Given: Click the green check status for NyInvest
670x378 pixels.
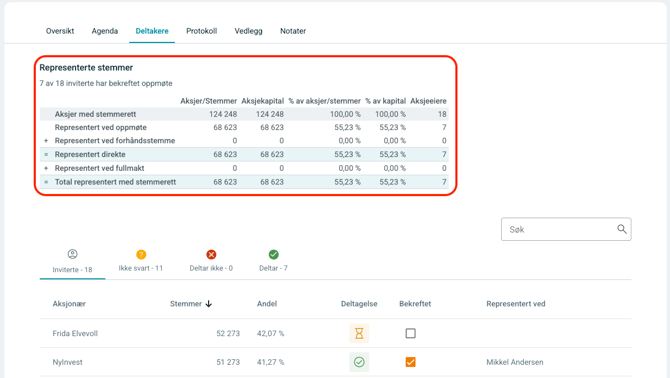Looking at the screenshot, I should point(359,362).
